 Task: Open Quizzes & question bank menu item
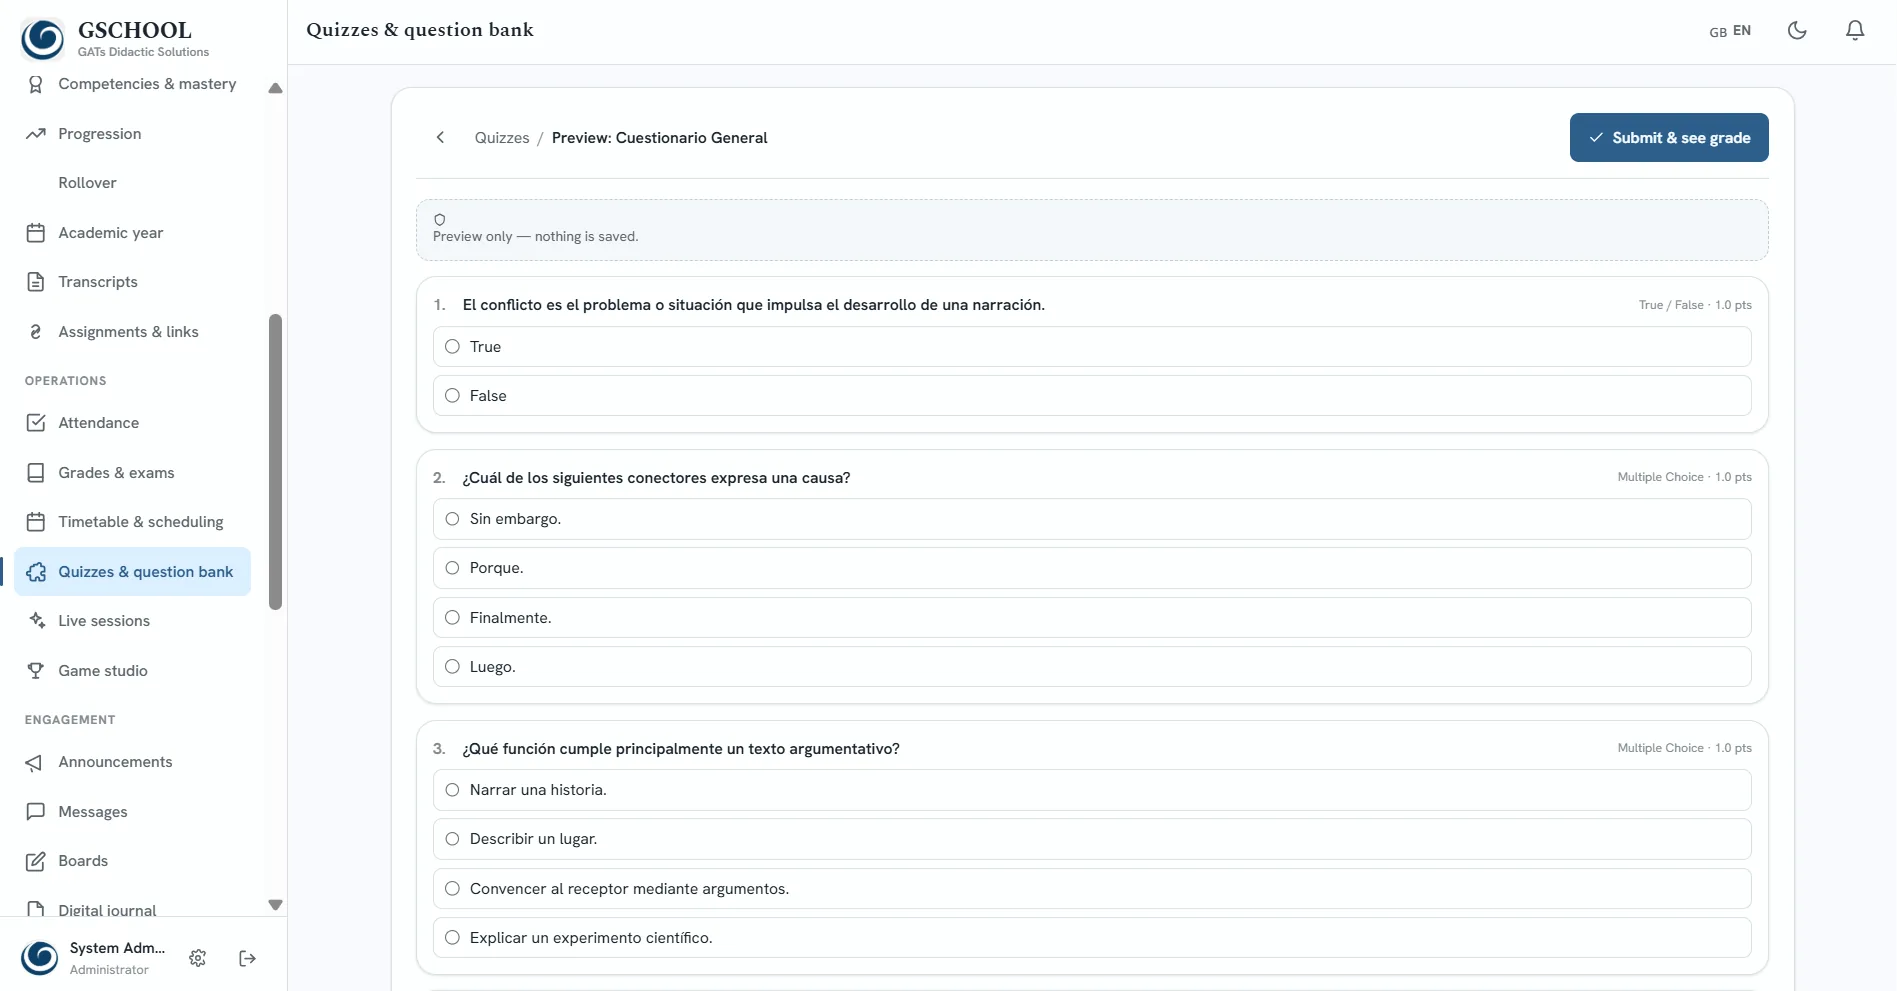pos(132,572)
